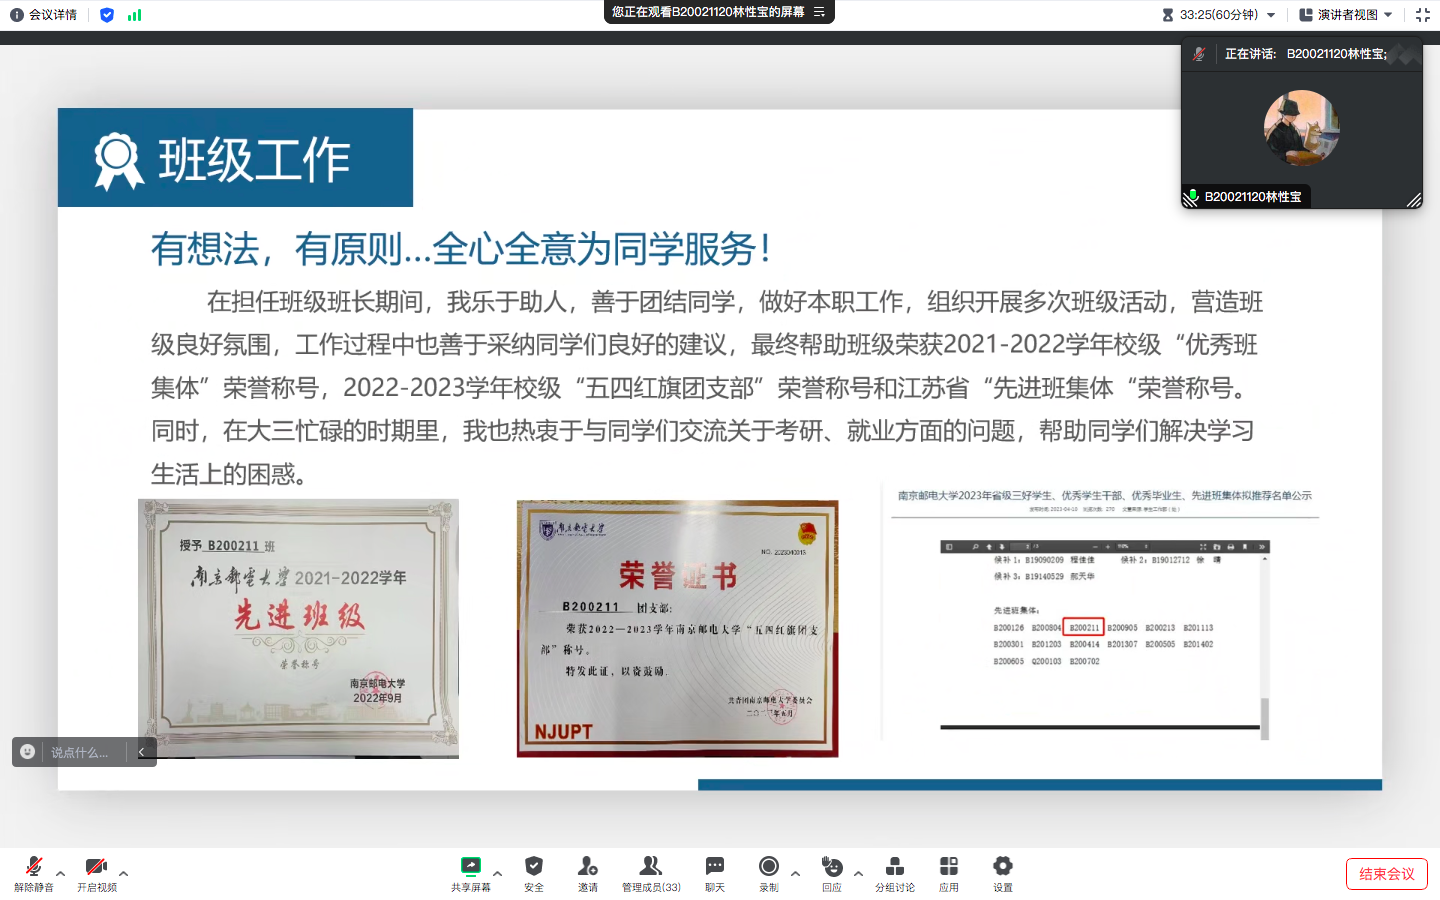Viewport: 1440px width, 900px height.
Task: Toggle microphone with 解除静音
Action: click(x=34, y=872)
